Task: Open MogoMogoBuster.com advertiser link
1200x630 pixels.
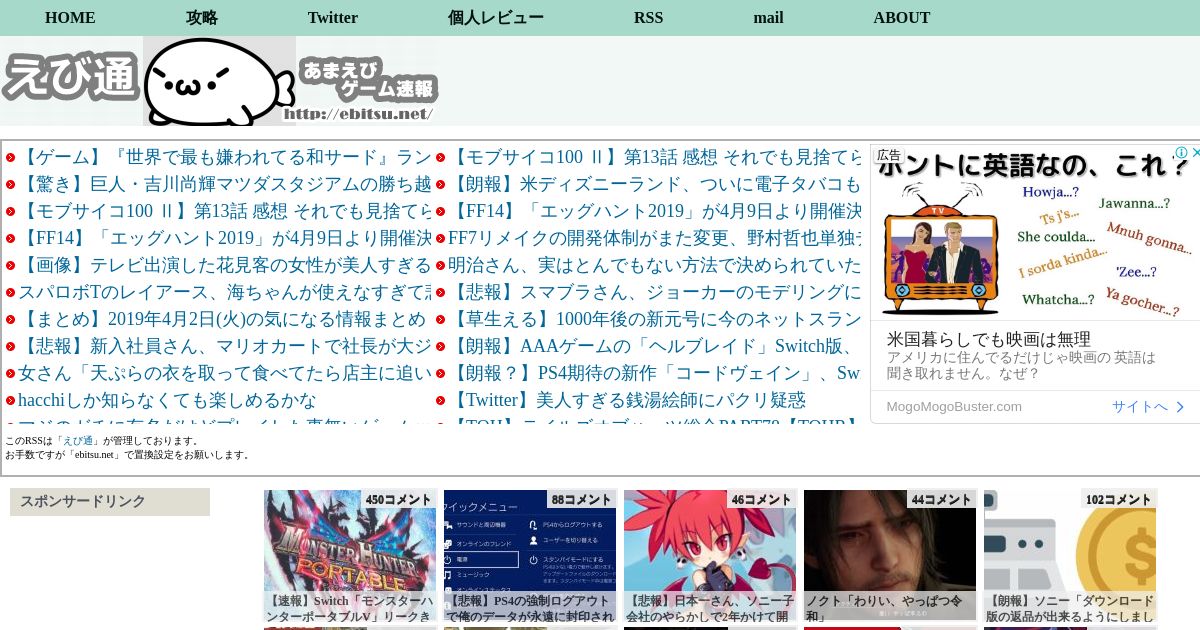Action: [x=954, y=407]
